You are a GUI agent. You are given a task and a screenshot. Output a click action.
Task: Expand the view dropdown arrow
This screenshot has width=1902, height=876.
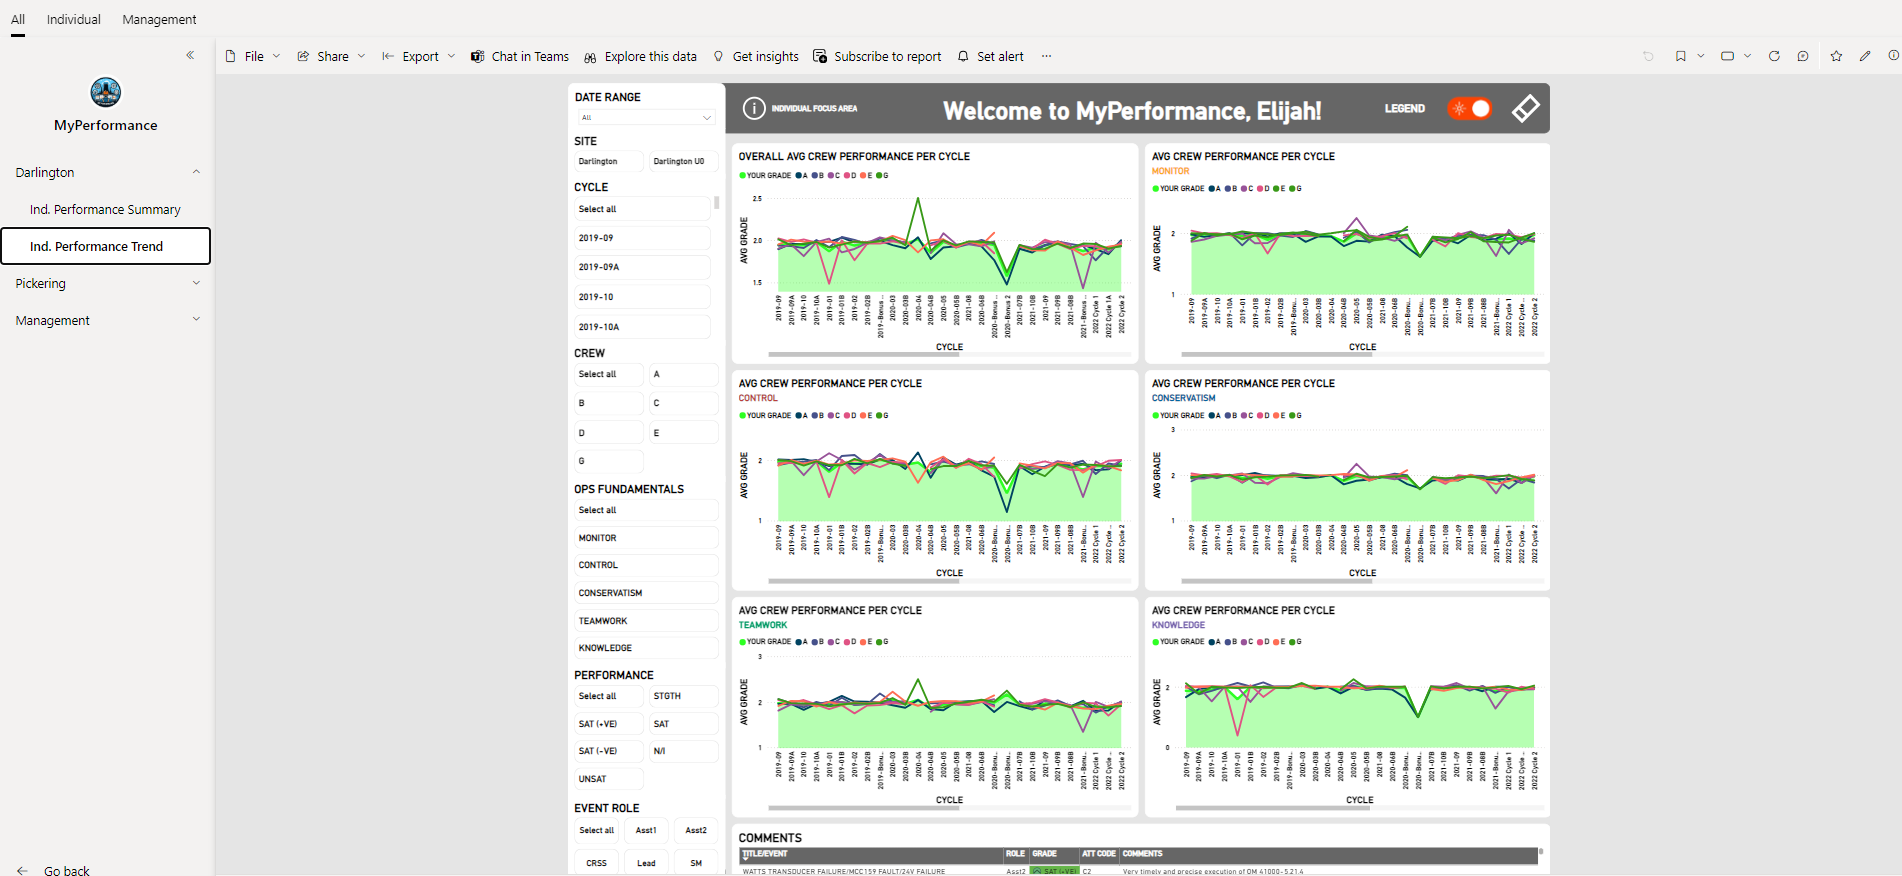[x=1747, y=57]
